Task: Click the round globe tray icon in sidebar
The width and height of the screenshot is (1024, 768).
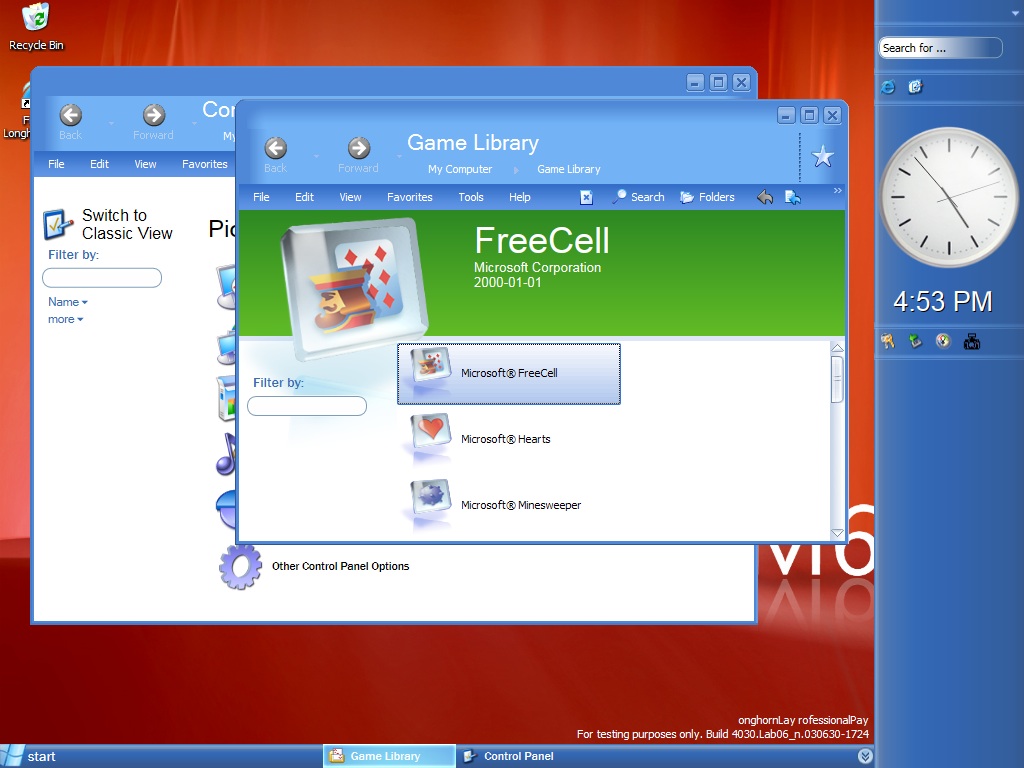Action: click(x=943, y=341)
